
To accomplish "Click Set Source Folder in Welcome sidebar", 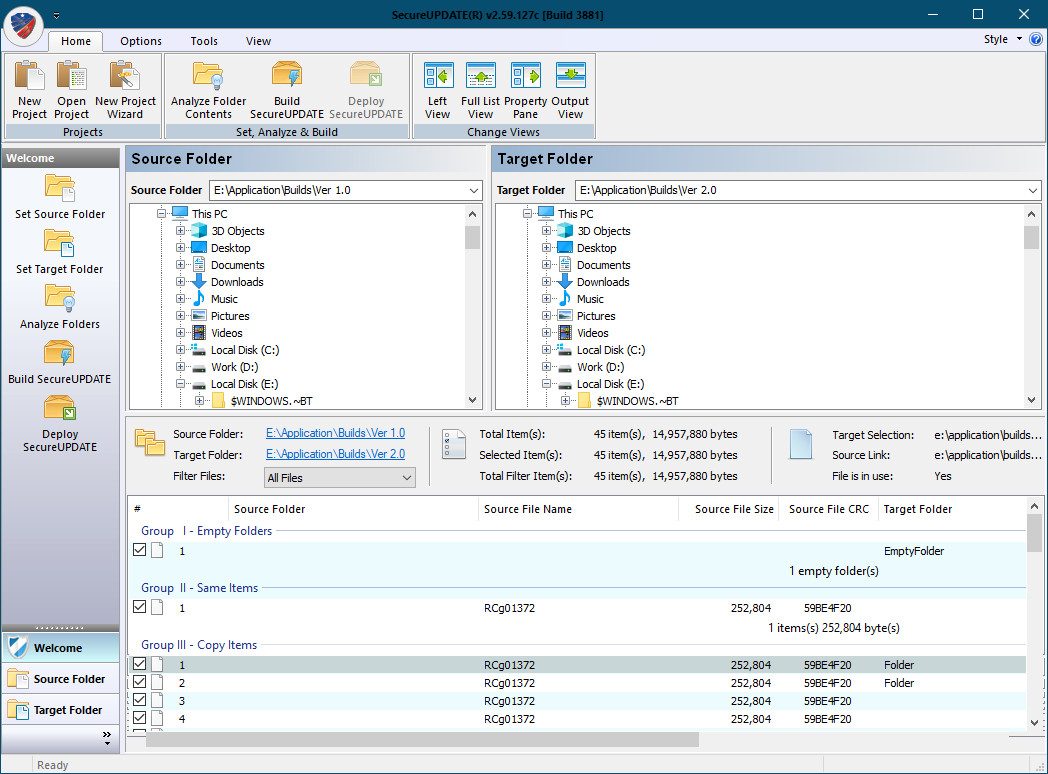I will click(60, 197).
